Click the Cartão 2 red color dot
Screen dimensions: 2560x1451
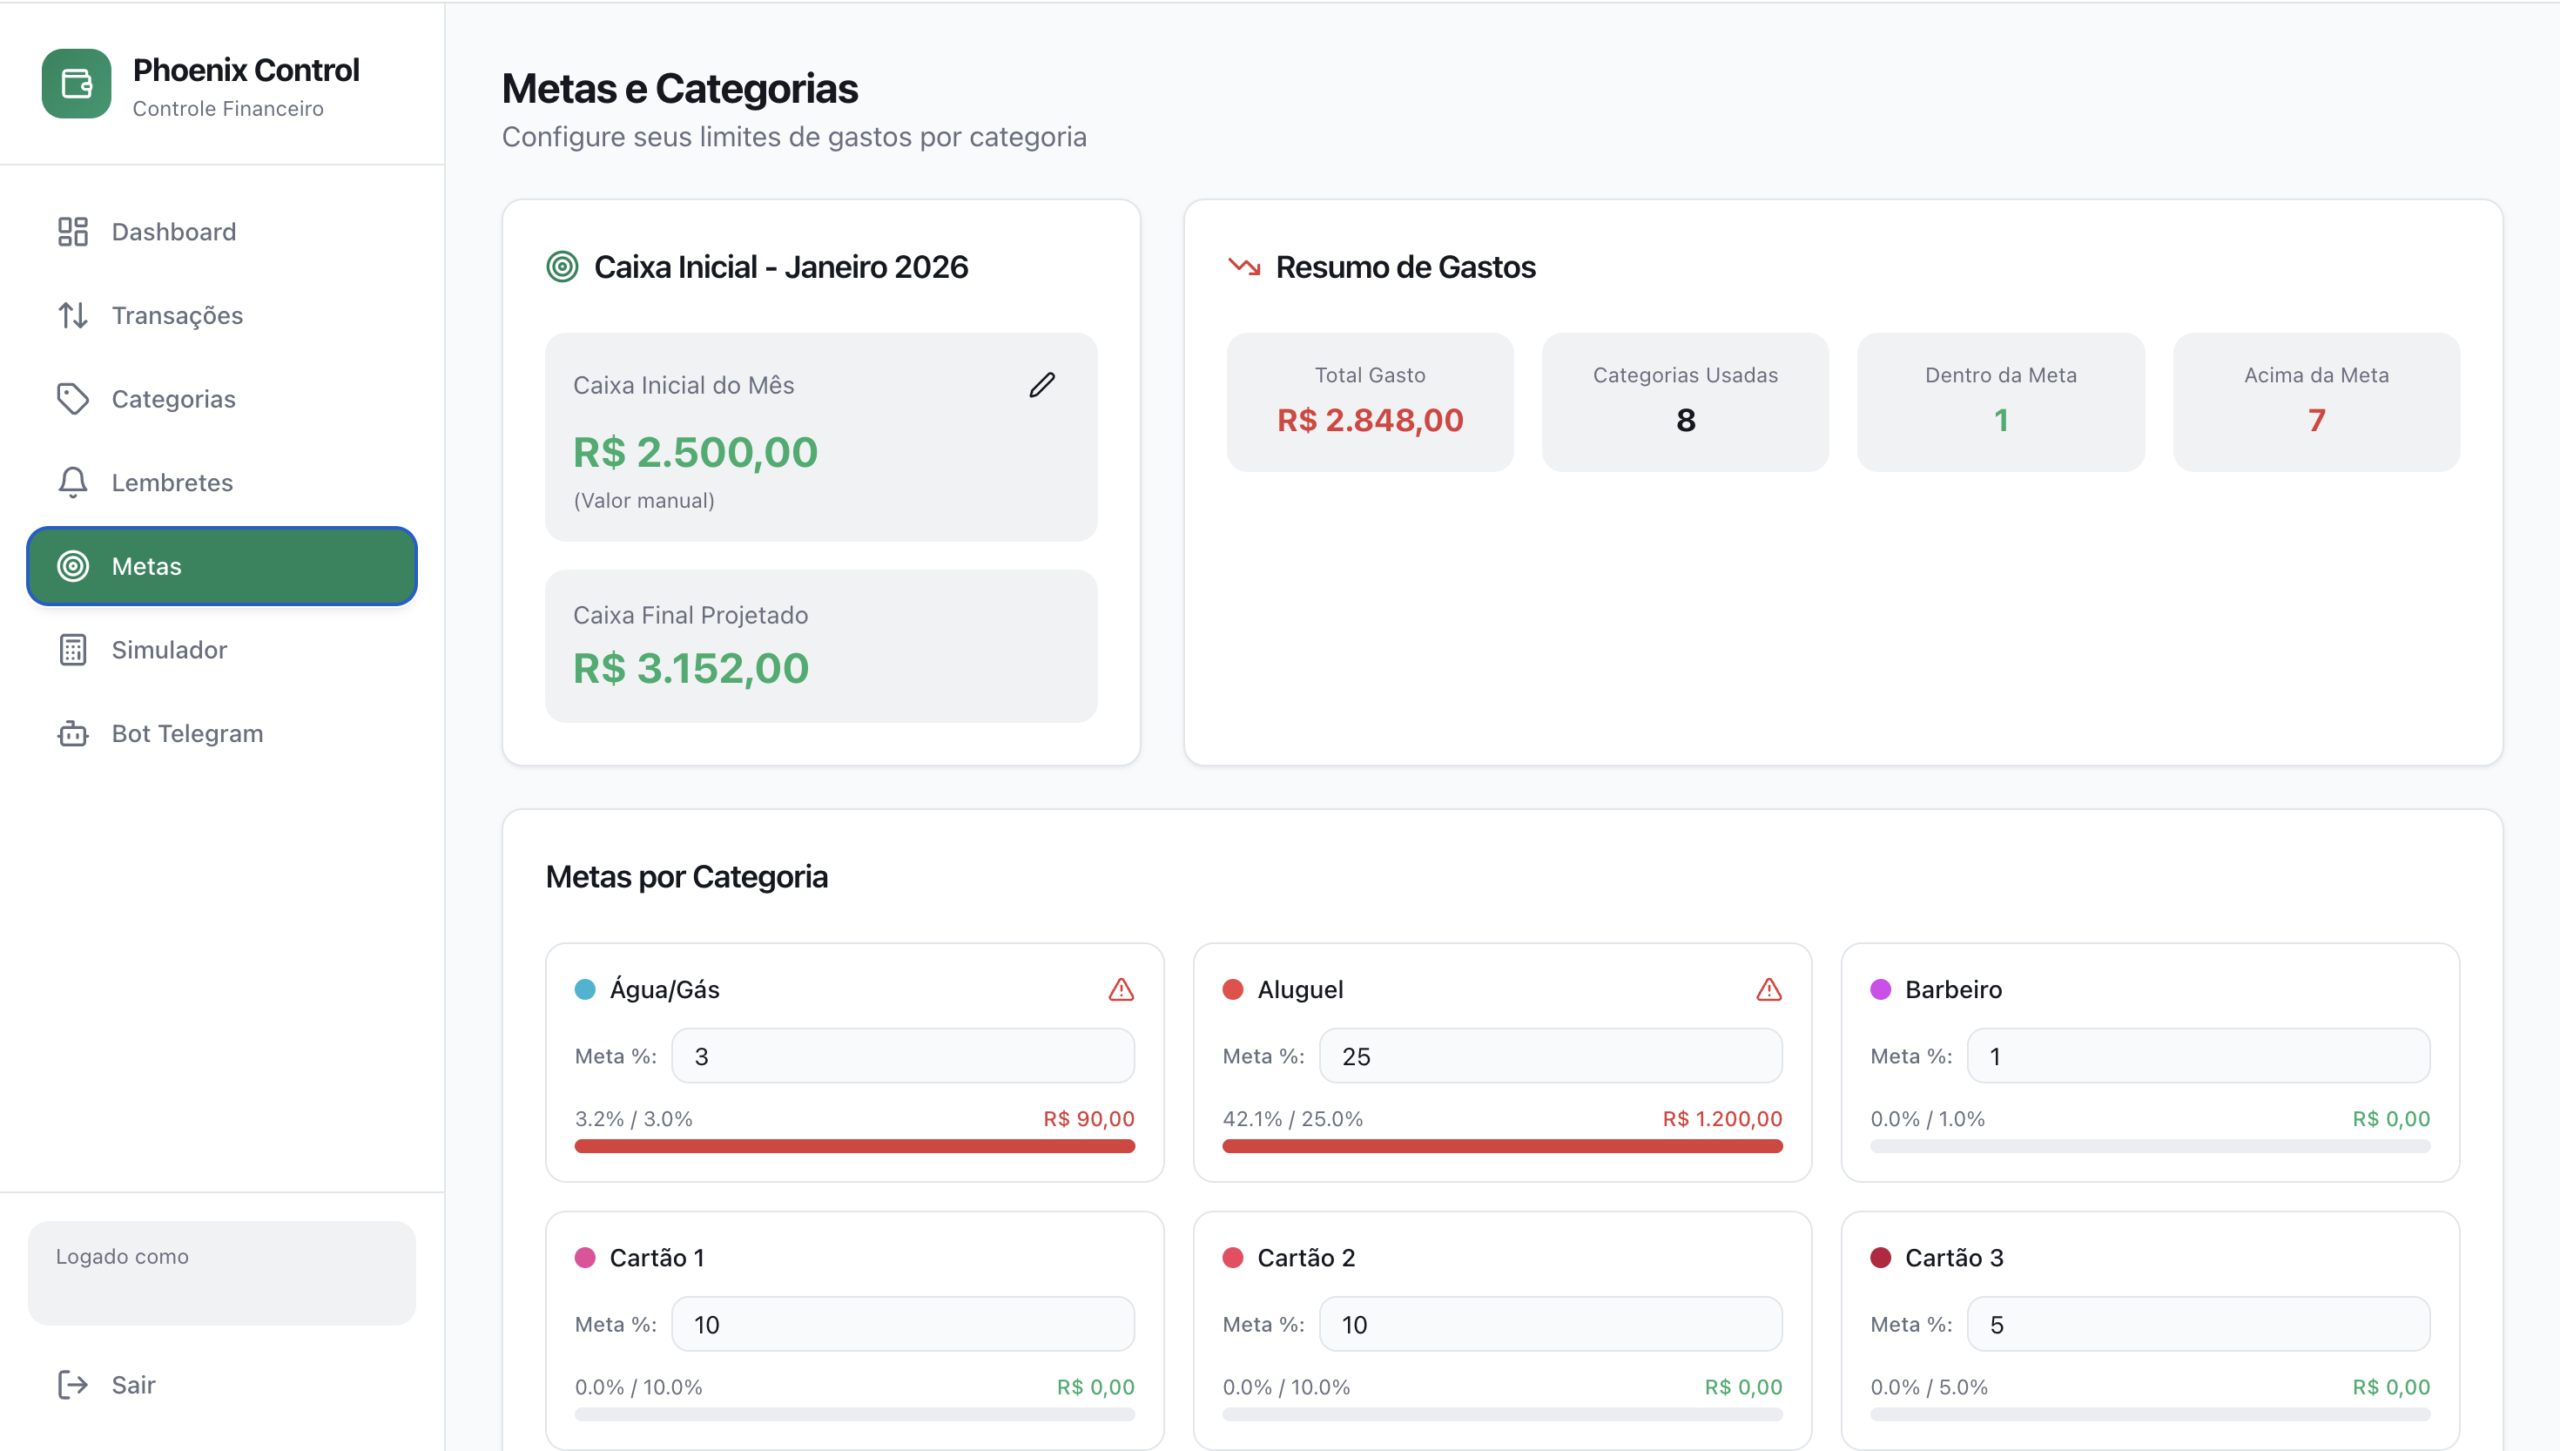point(1233,1258)
